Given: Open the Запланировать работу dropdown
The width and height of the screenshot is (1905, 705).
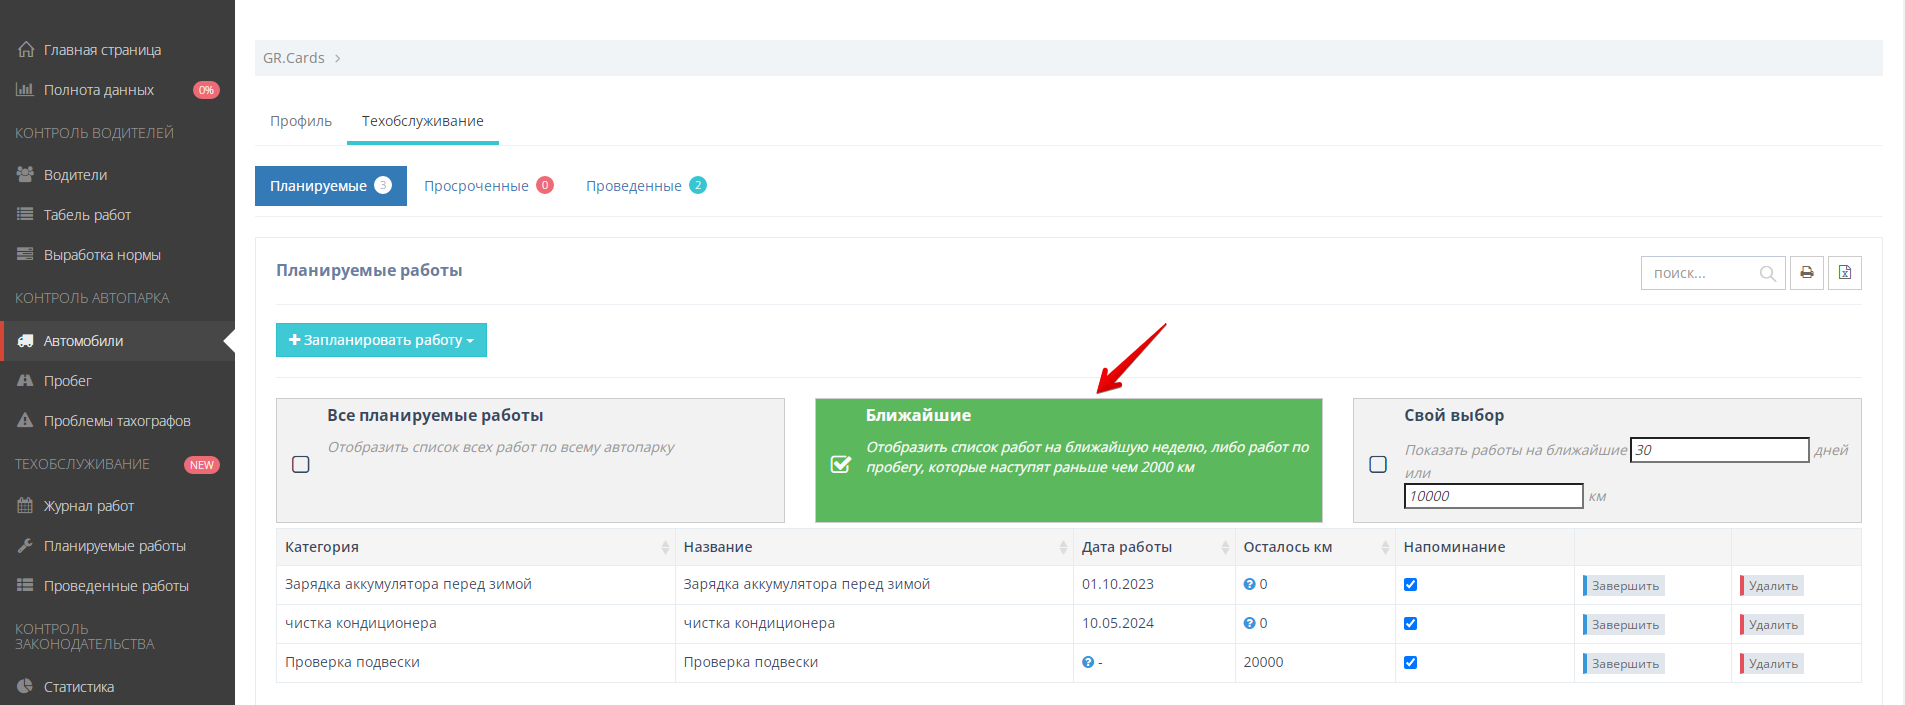Looking at the screenshot, I should pos(381,340).
